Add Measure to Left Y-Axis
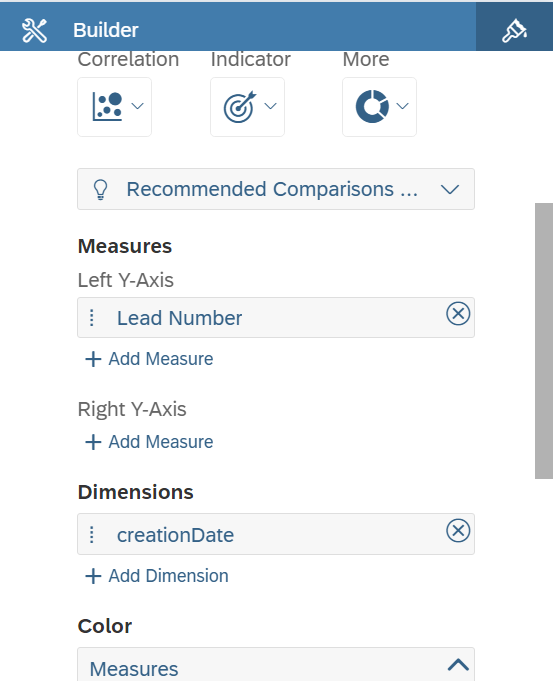Viewport: 553px width, 681px height. point(149,359)
